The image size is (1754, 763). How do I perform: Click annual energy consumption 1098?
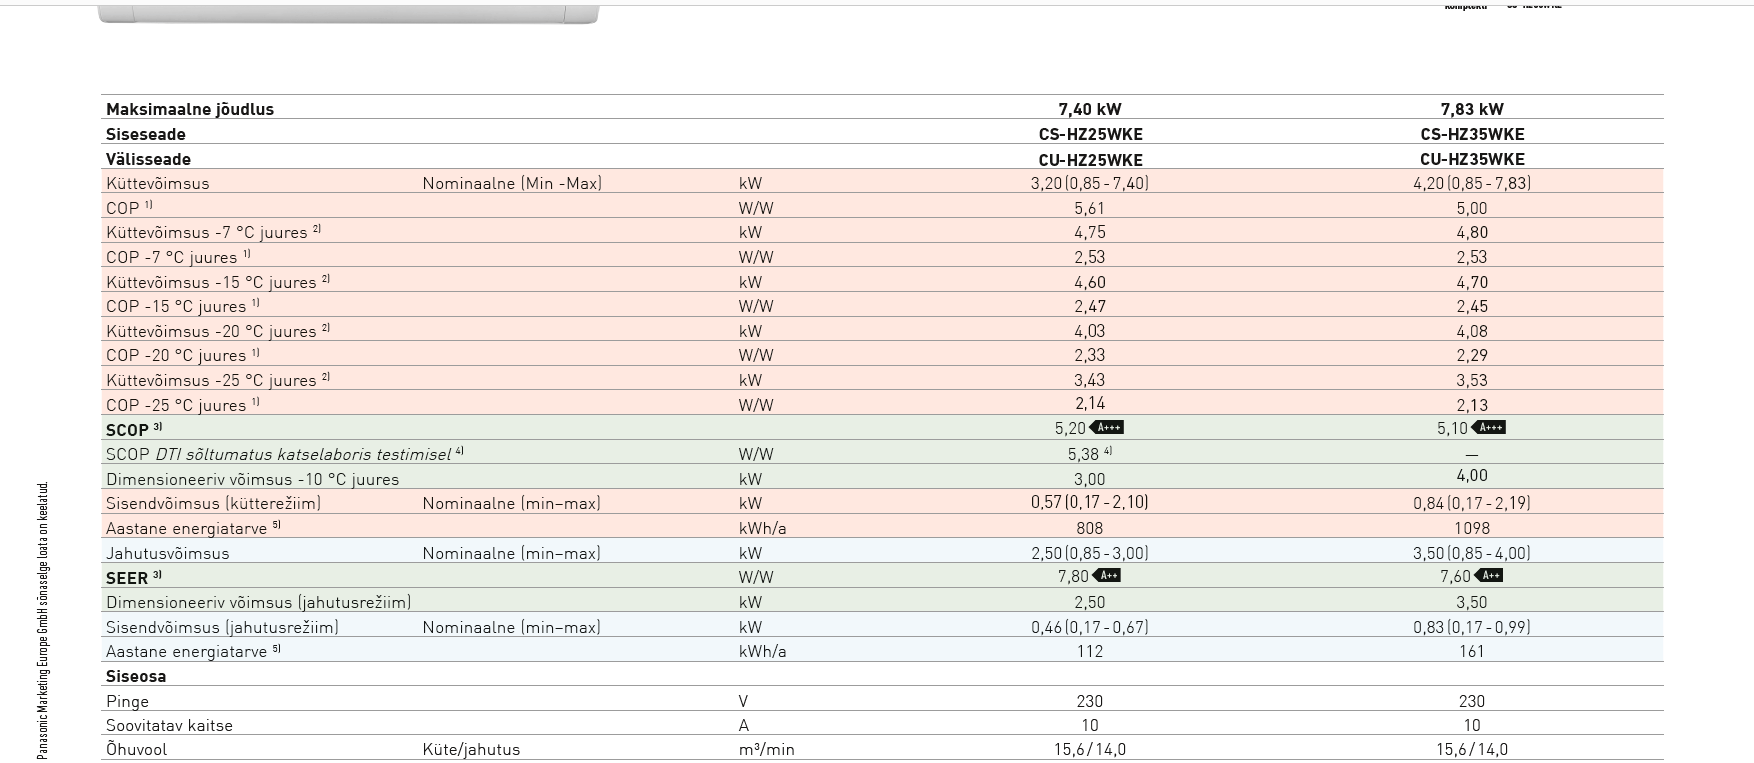pos(1472,528)
